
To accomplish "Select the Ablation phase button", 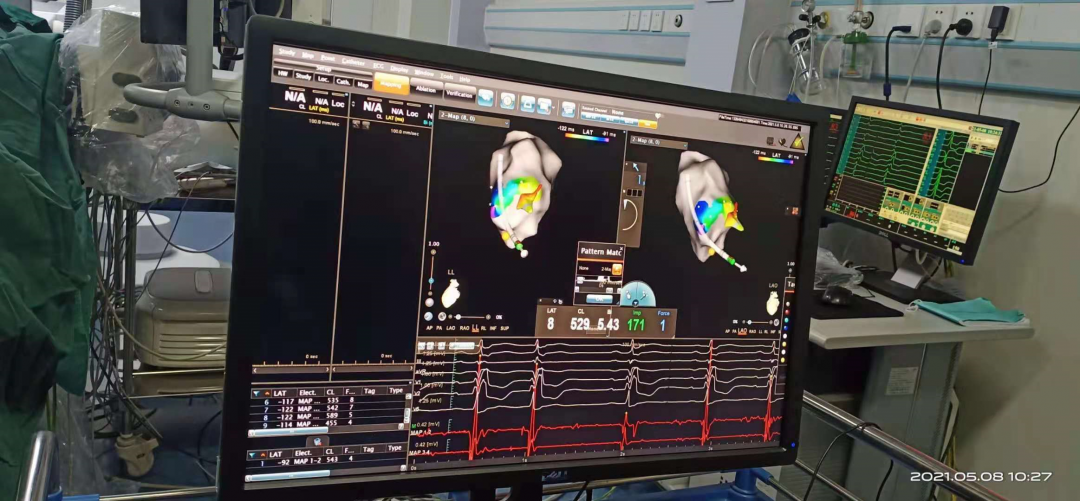I will pyautogui.click(x=426, y=88).
